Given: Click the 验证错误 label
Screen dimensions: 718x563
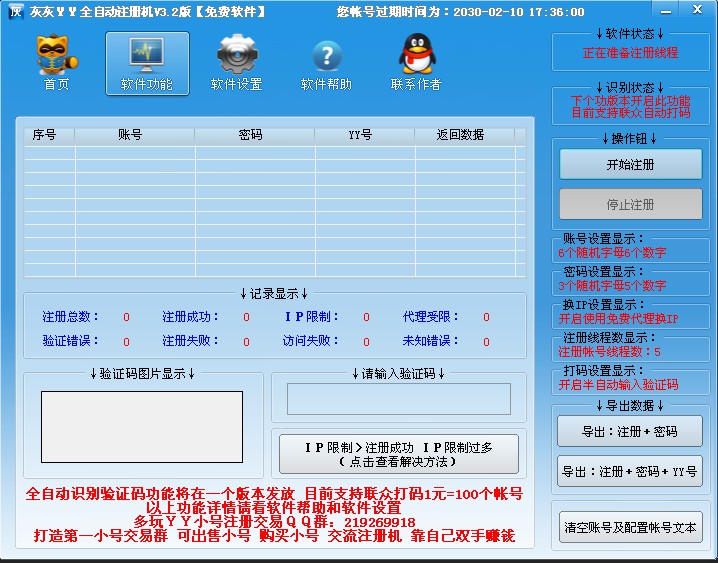Looking at the screenshot, I should coord(70,341).
